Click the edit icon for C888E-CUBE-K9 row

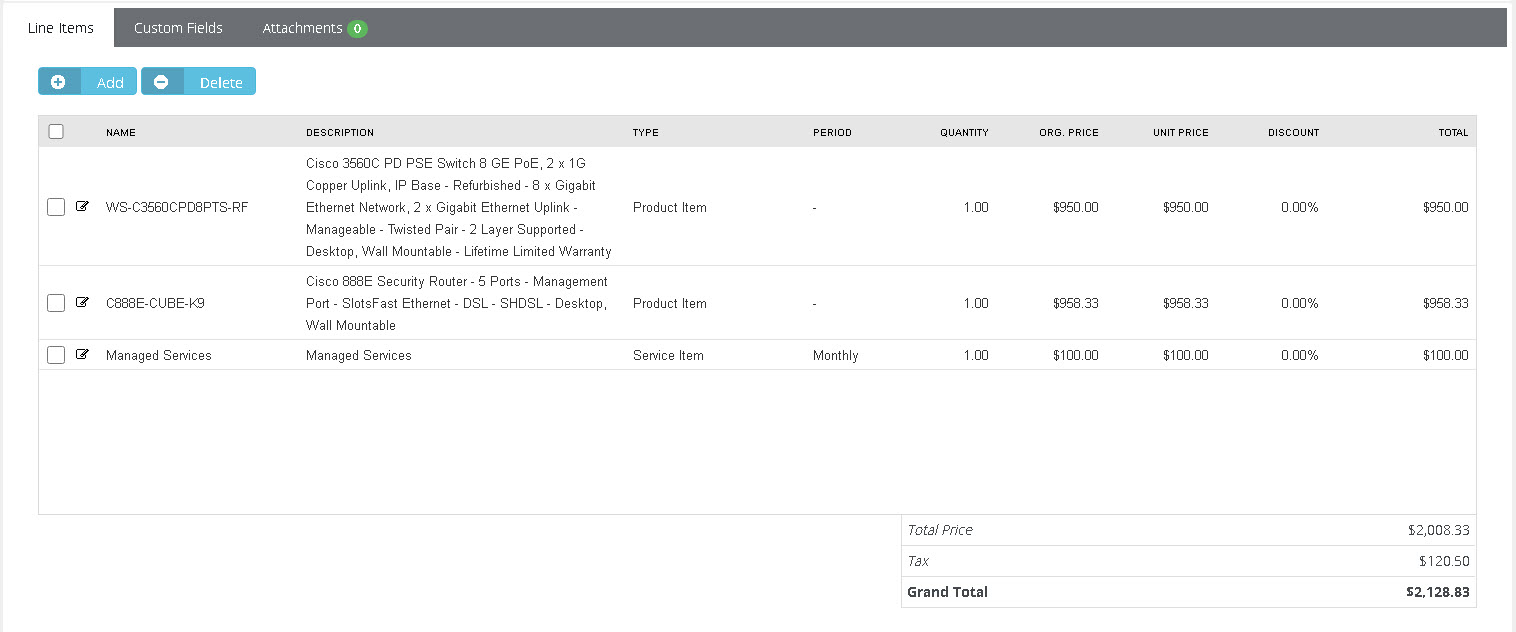pyautogui.click(x=83, y=303)
